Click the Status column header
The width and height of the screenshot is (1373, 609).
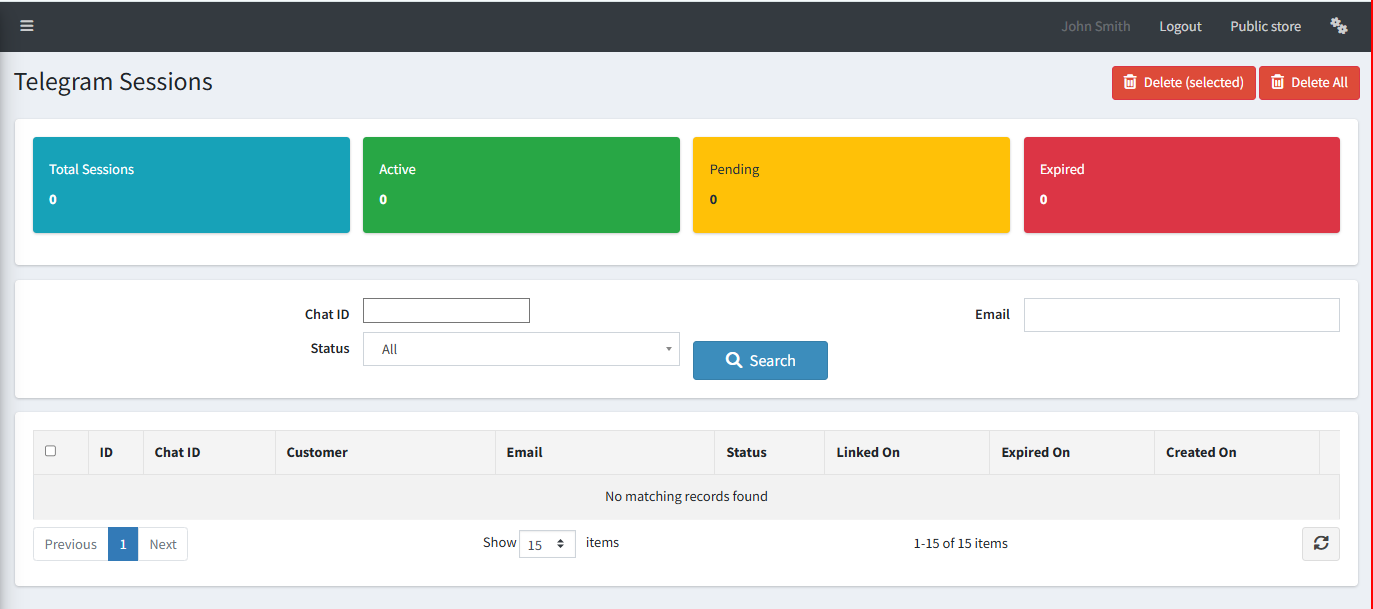point(769,452)
